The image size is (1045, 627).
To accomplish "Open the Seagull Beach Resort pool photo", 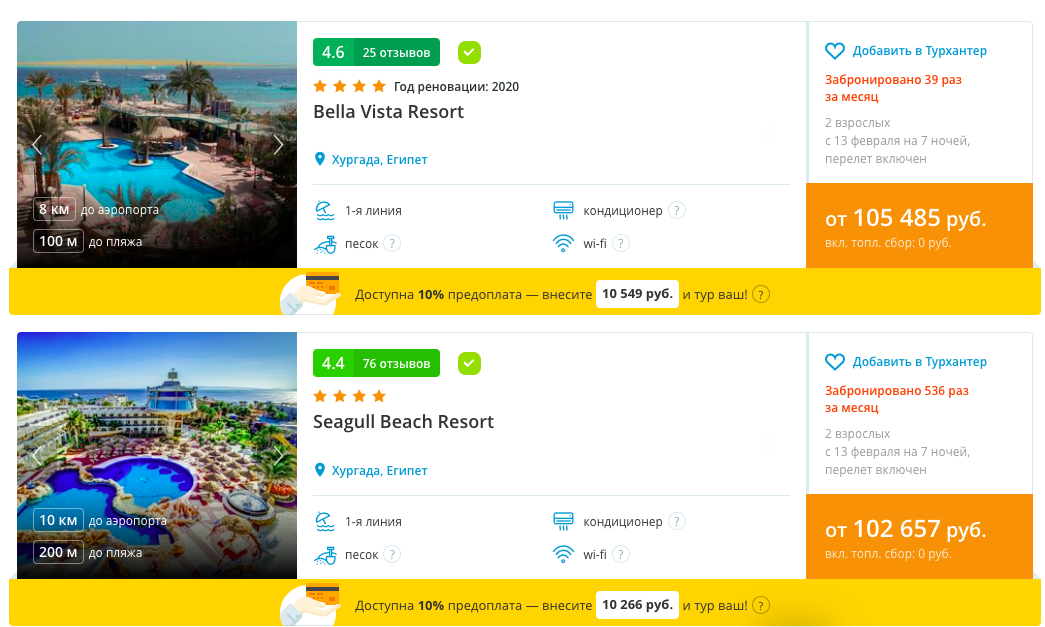I will 157,440.
